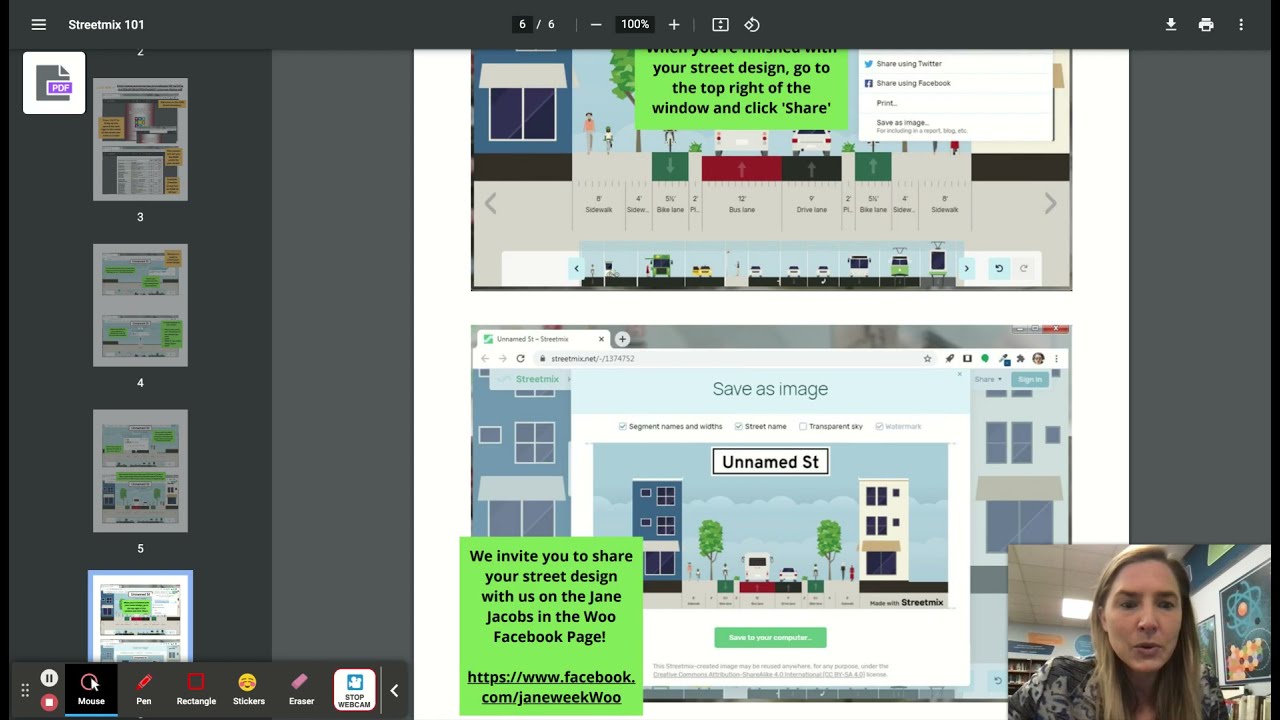The height and width of the screenshot is (720, 1280).
Task: Collapse the recording toolbar with chevron
Action: [394, 690]
